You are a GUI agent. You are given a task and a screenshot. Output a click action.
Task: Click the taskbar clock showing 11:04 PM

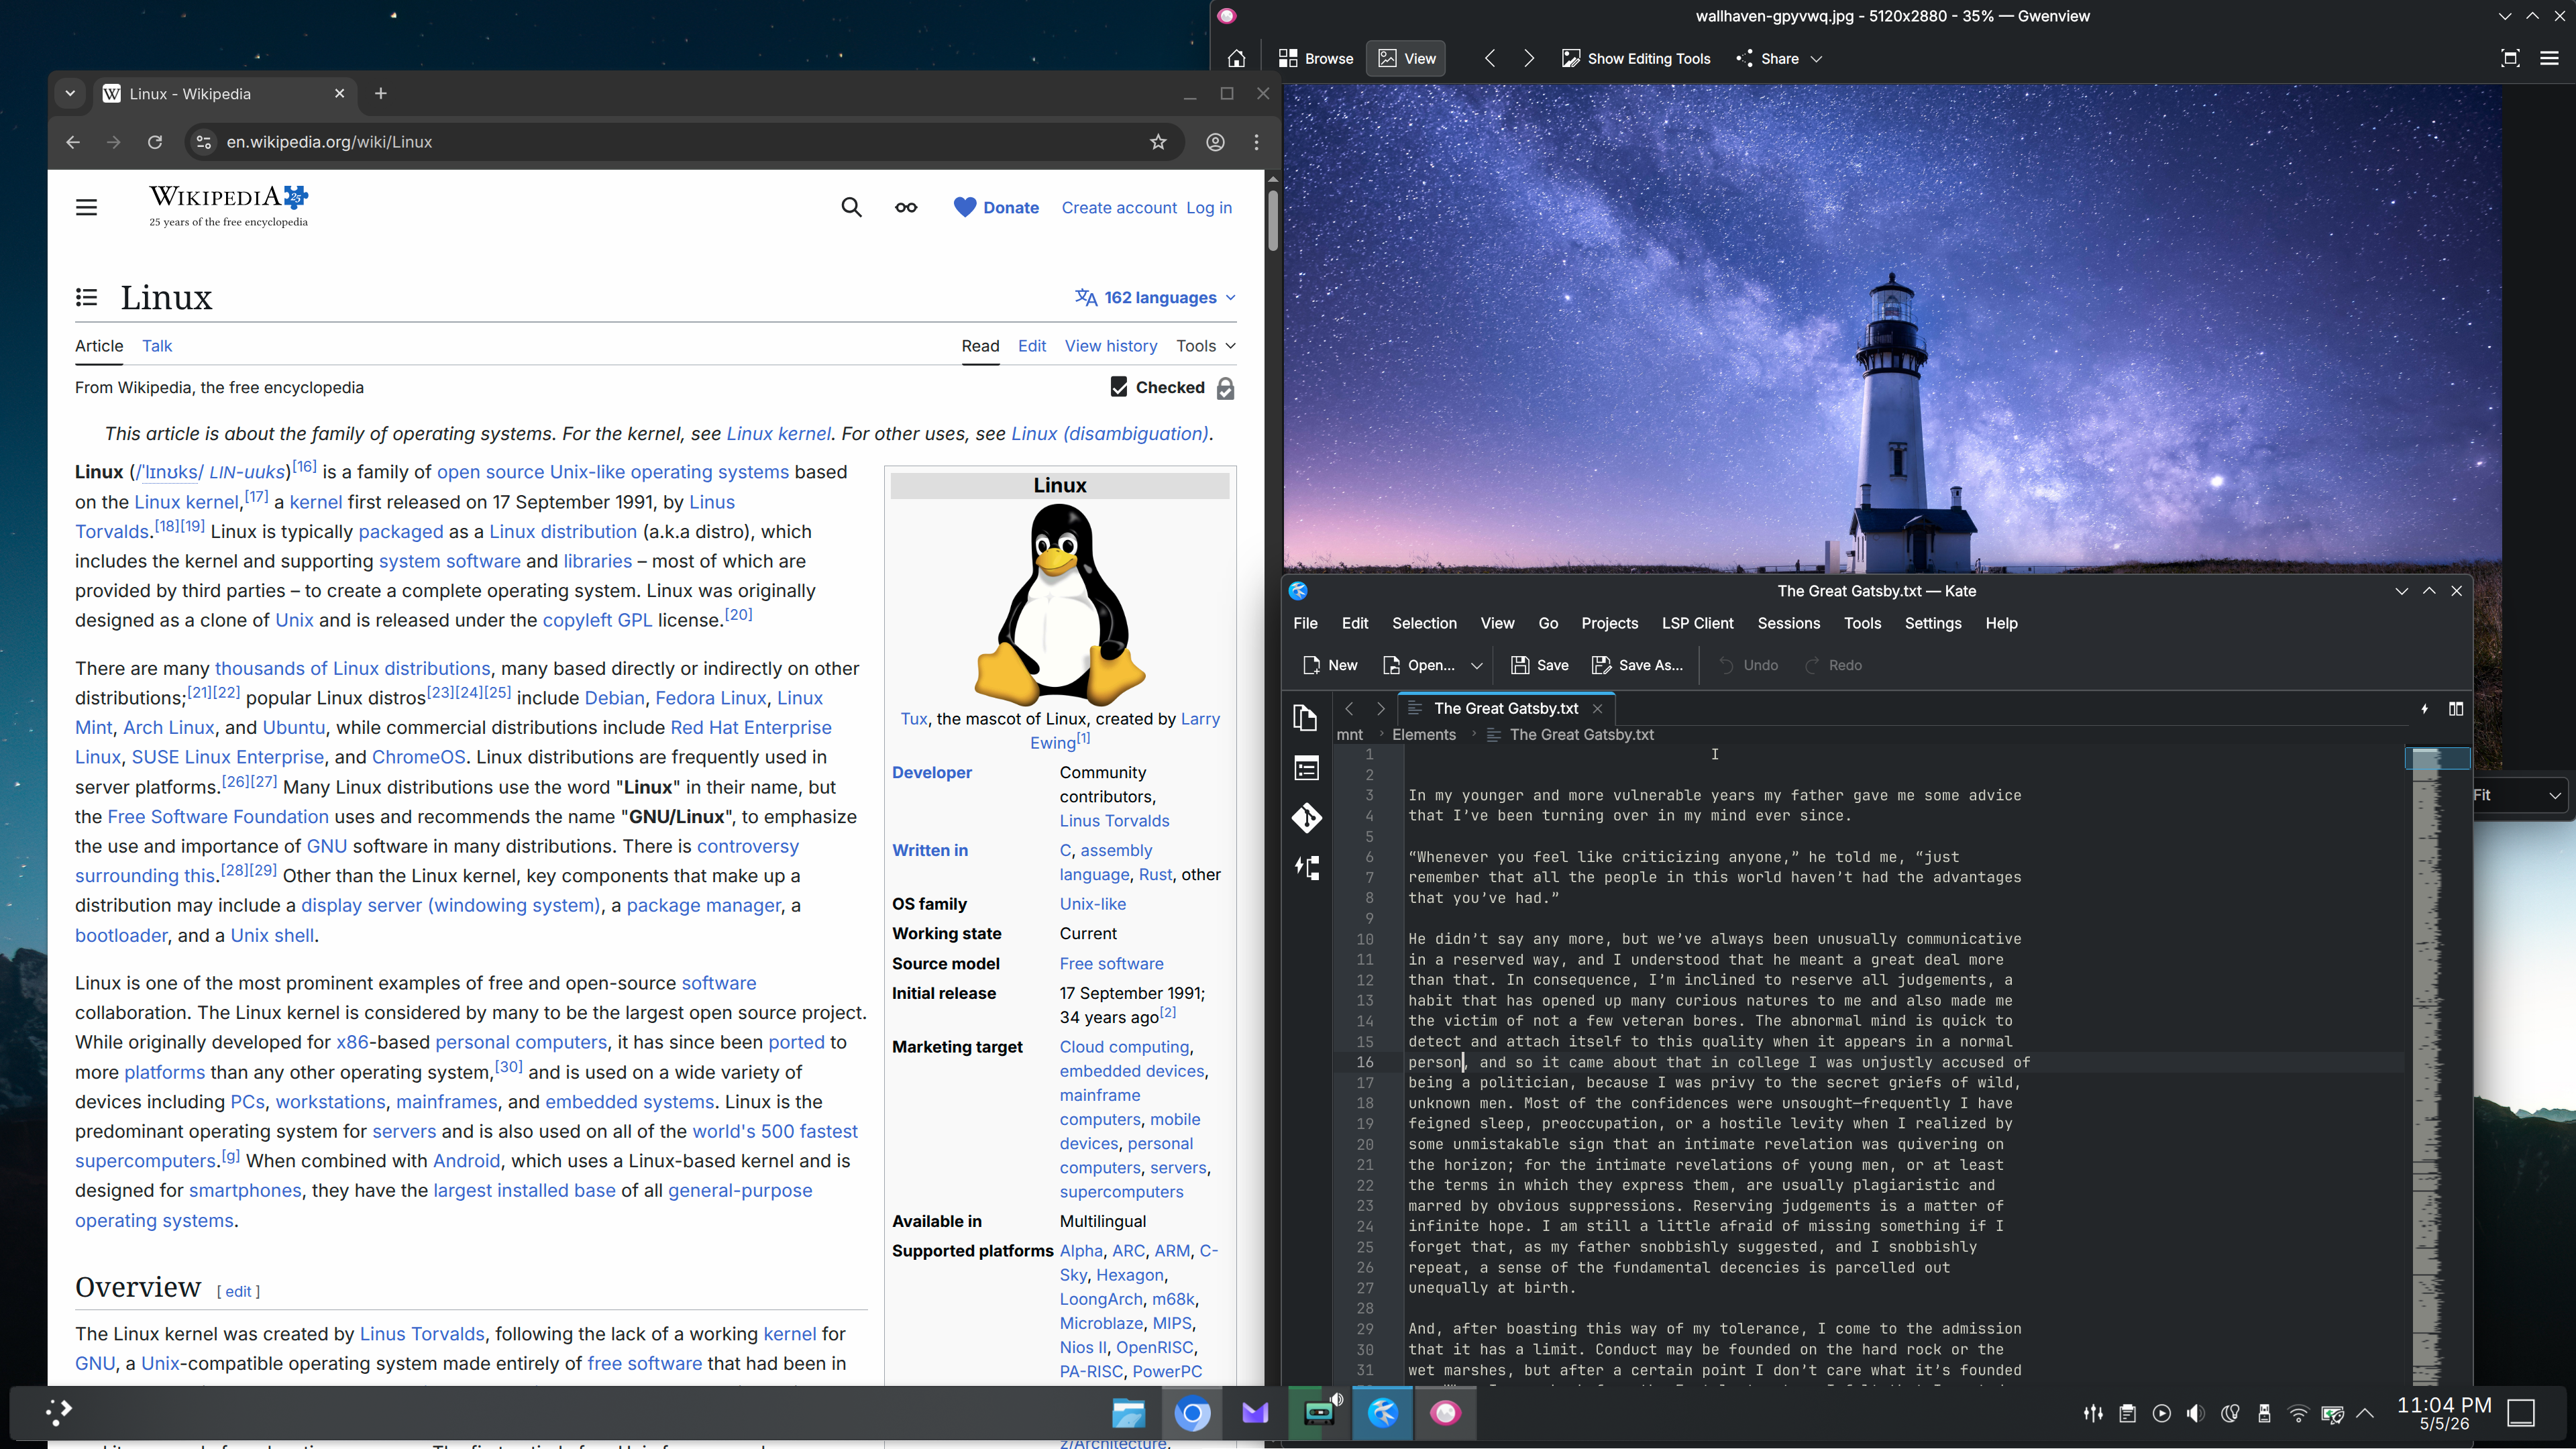(x=2444, y=1414)
